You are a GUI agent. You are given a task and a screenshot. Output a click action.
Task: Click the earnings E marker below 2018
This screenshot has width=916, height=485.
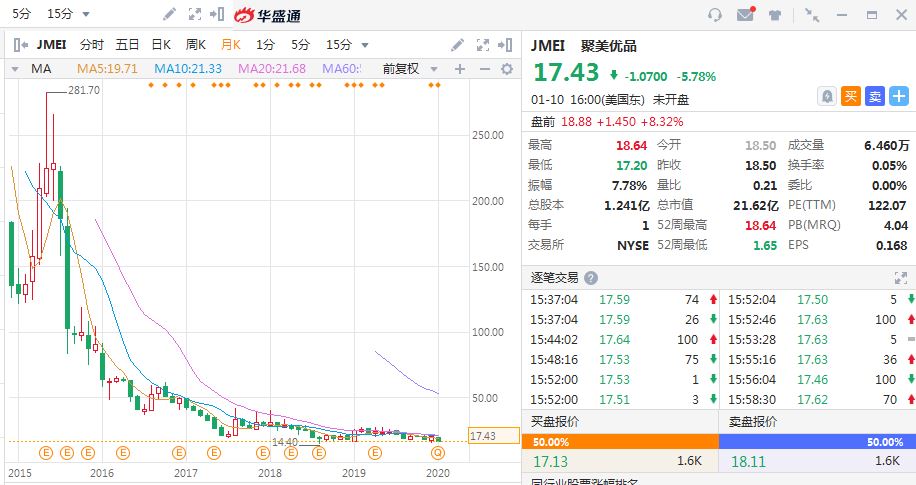click(x=263, y=453)
